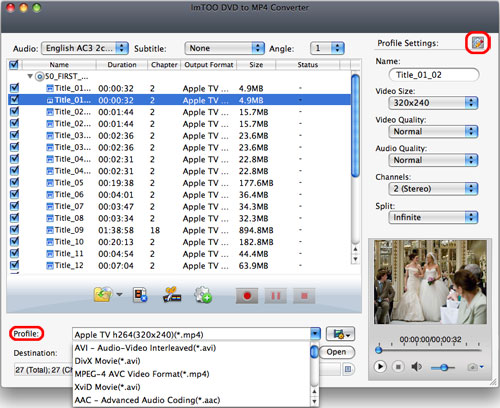Click the DVD disc icon of 50_FIRST
500x408 pixels.
[39, 77]
